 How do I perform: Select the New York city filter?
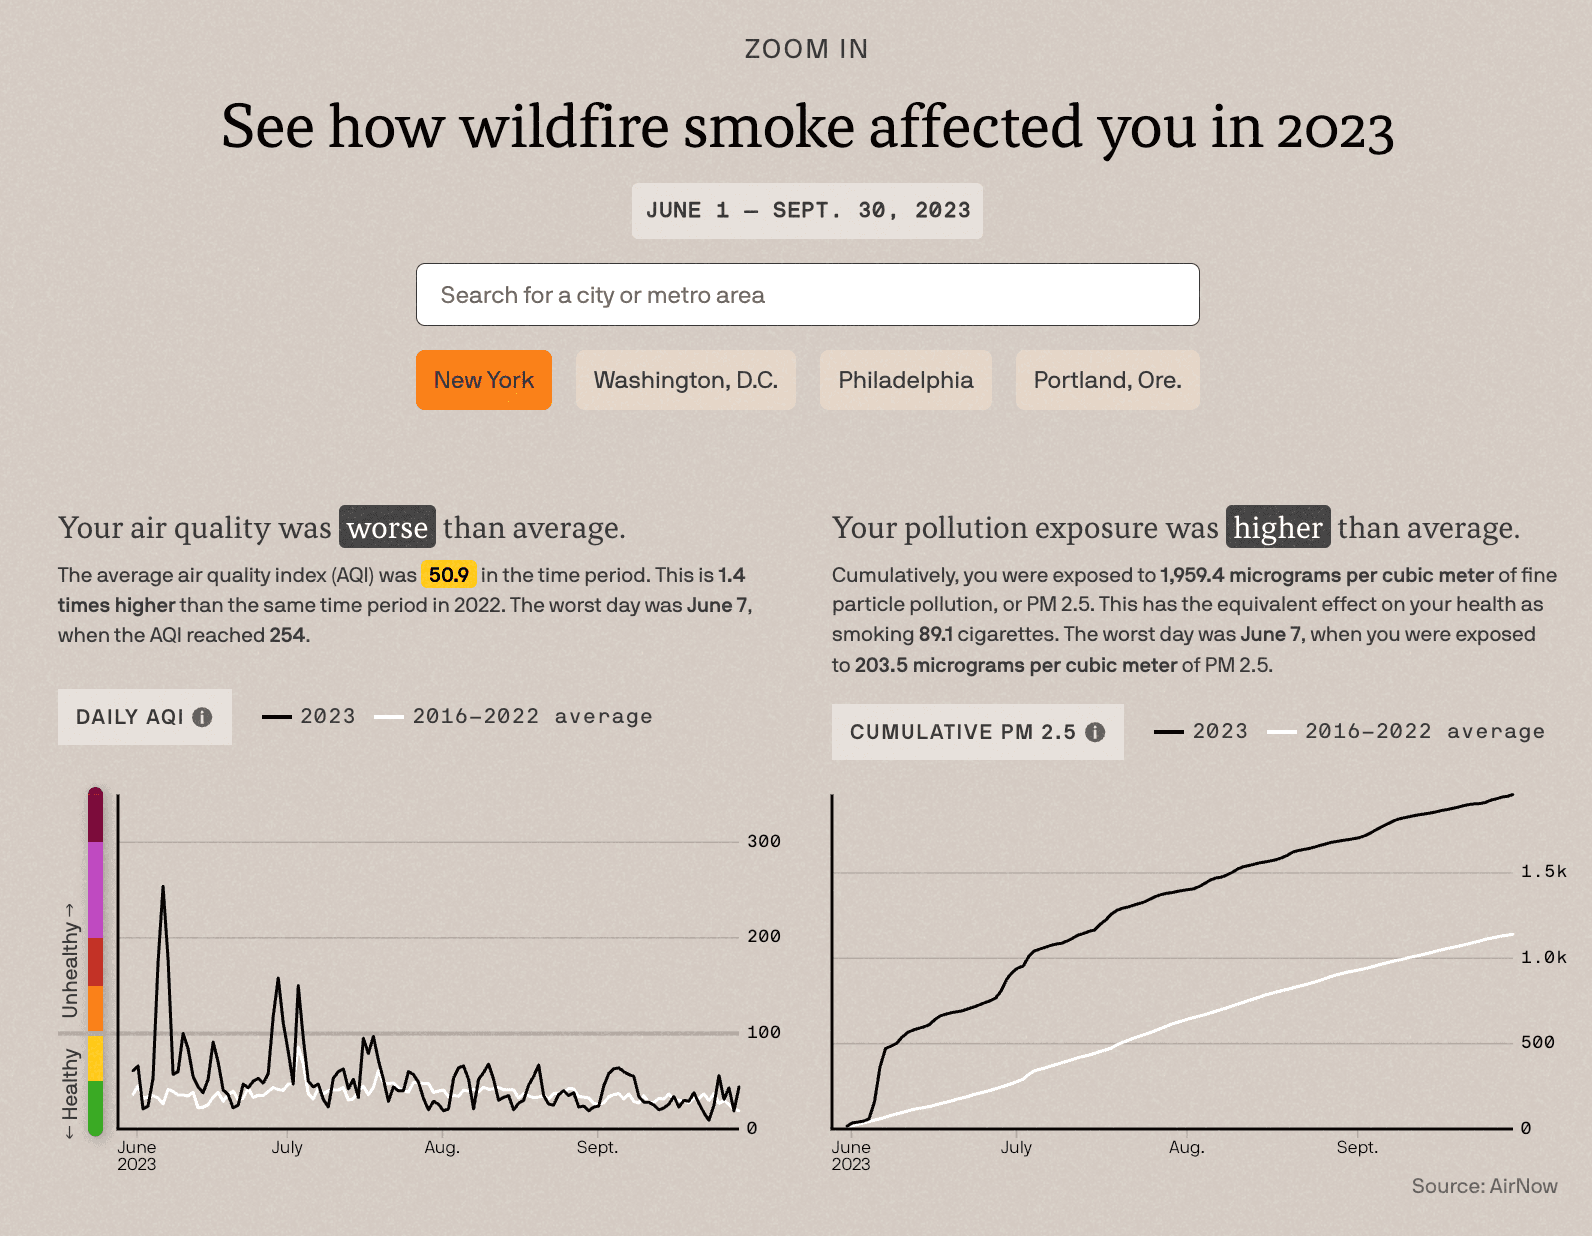(483, 380)
